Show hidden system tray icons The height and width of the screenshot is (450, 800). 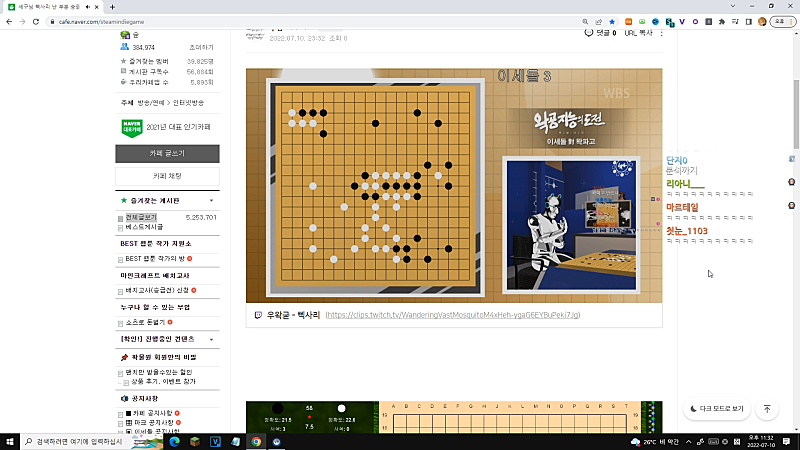688,442
